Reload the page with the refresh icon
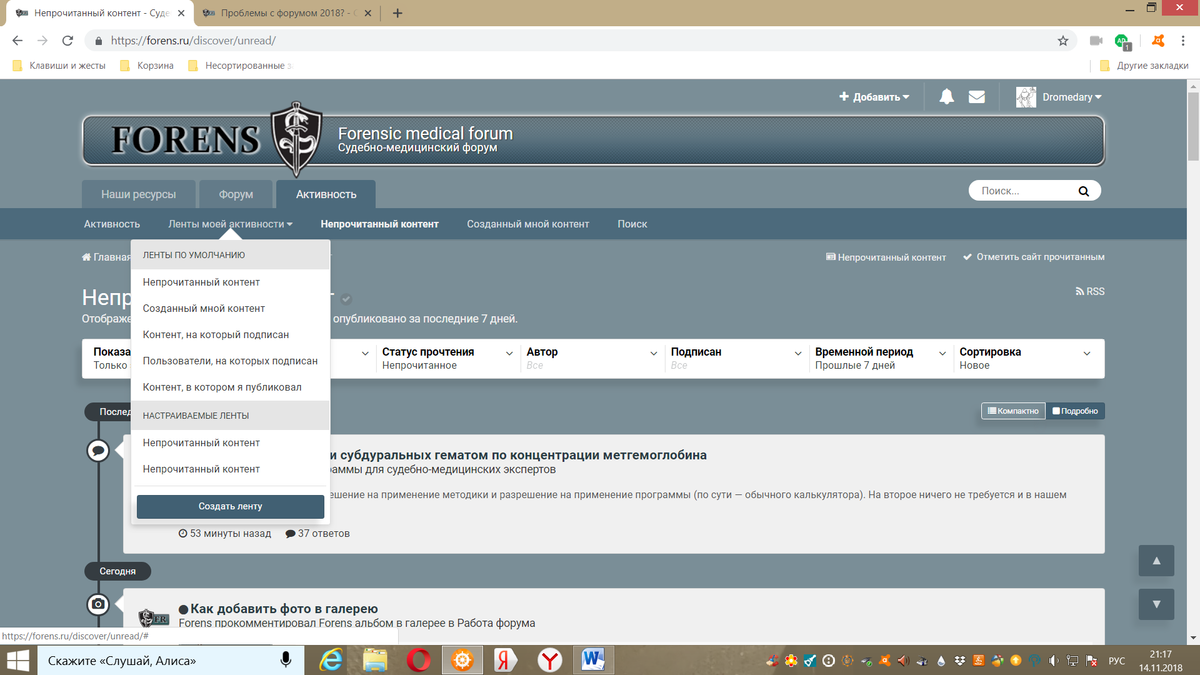This screenshot has width=1200, height=675. 68,41
